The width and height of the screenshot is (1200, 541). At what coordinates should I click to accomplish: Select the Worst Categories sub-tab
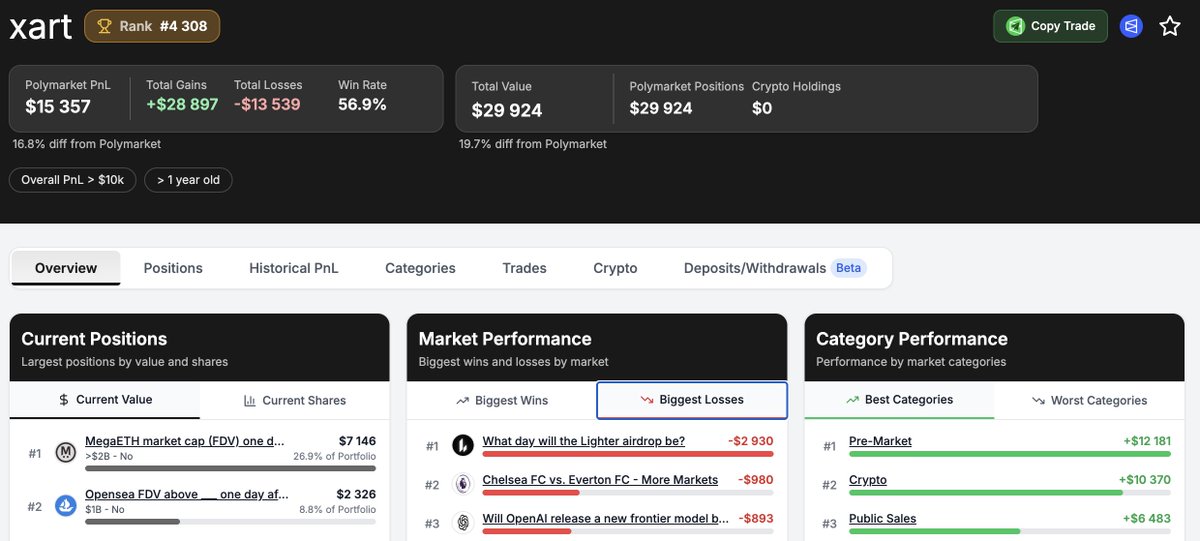pos(1090,400)
